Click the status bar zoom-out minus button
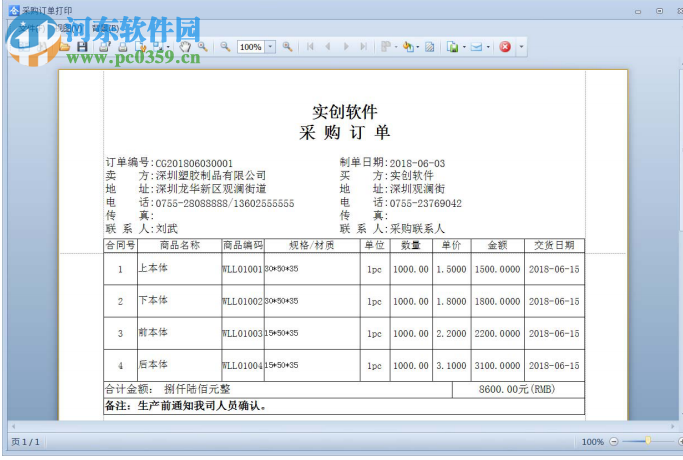Viewport: 683px width, 460px height. click(614, 442)
